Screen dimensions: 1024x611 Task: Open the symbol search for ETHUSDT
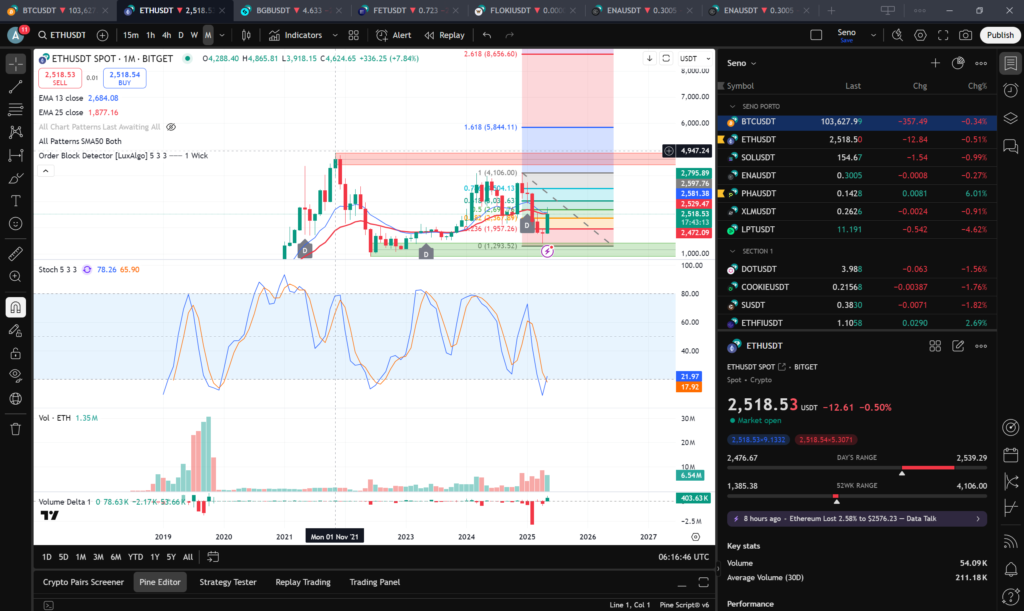pos(62,35)
